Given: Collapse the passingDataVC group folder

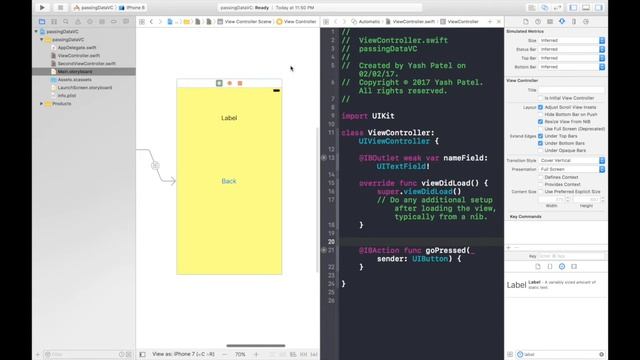Looking at the screenshot, I should [x=42, y=40].
